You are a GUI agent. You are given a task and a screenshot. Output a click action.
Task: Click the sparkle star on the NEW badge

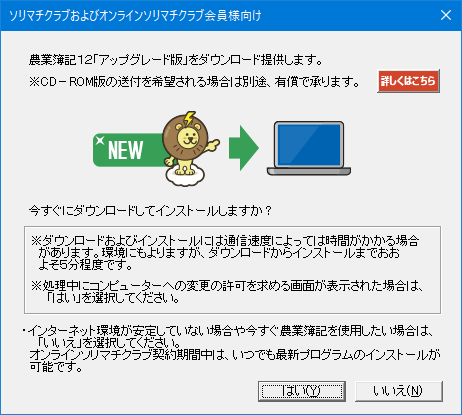[99, 140]
